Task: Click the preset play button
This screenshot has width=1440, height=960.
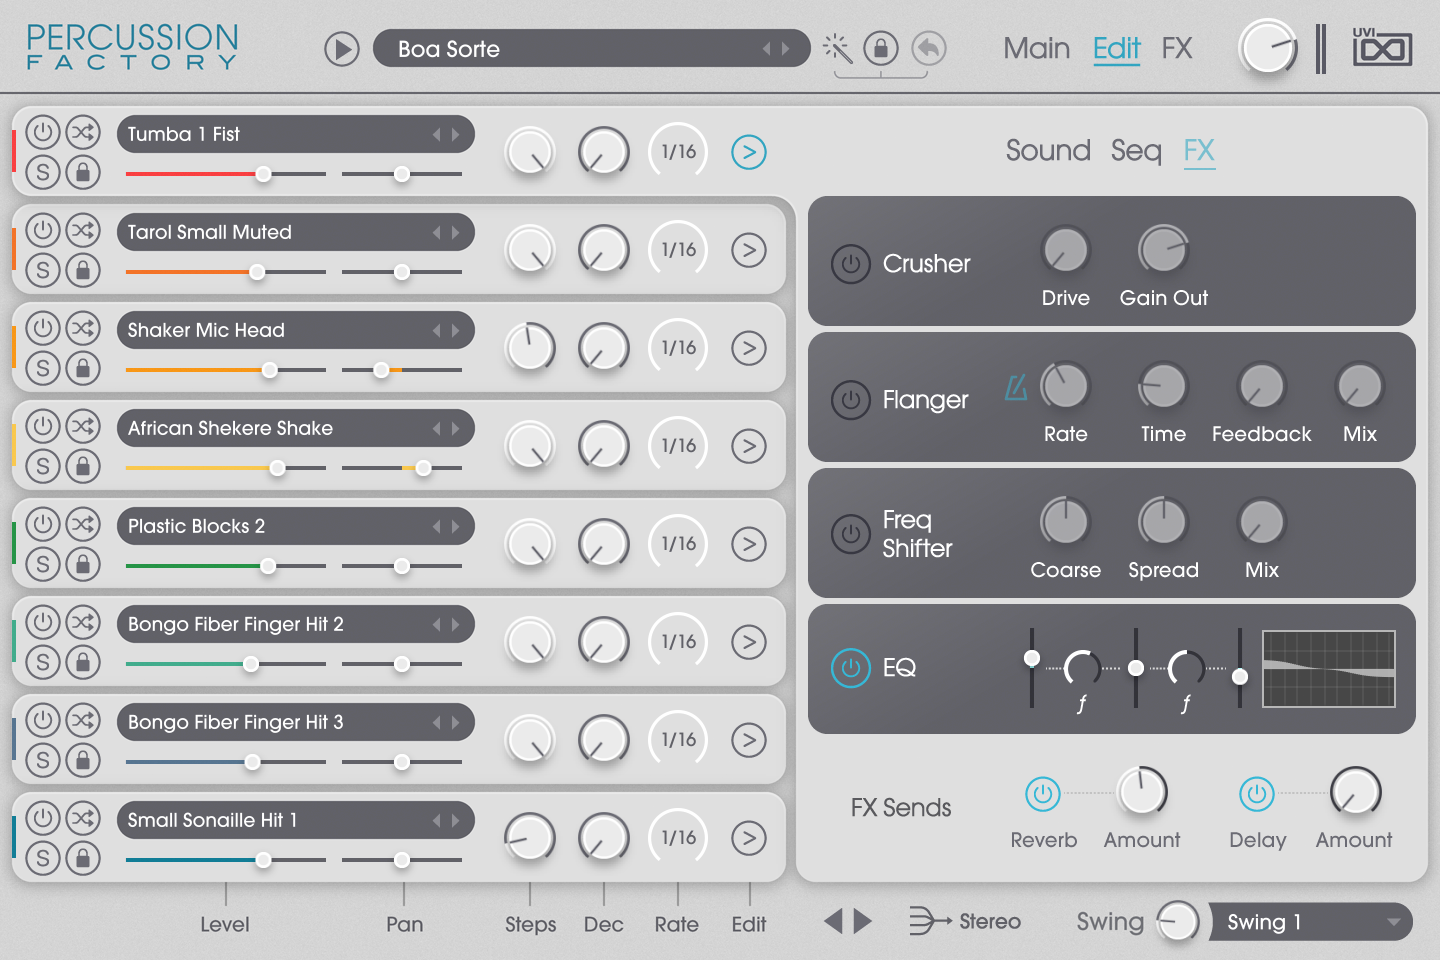Action: 342,49
